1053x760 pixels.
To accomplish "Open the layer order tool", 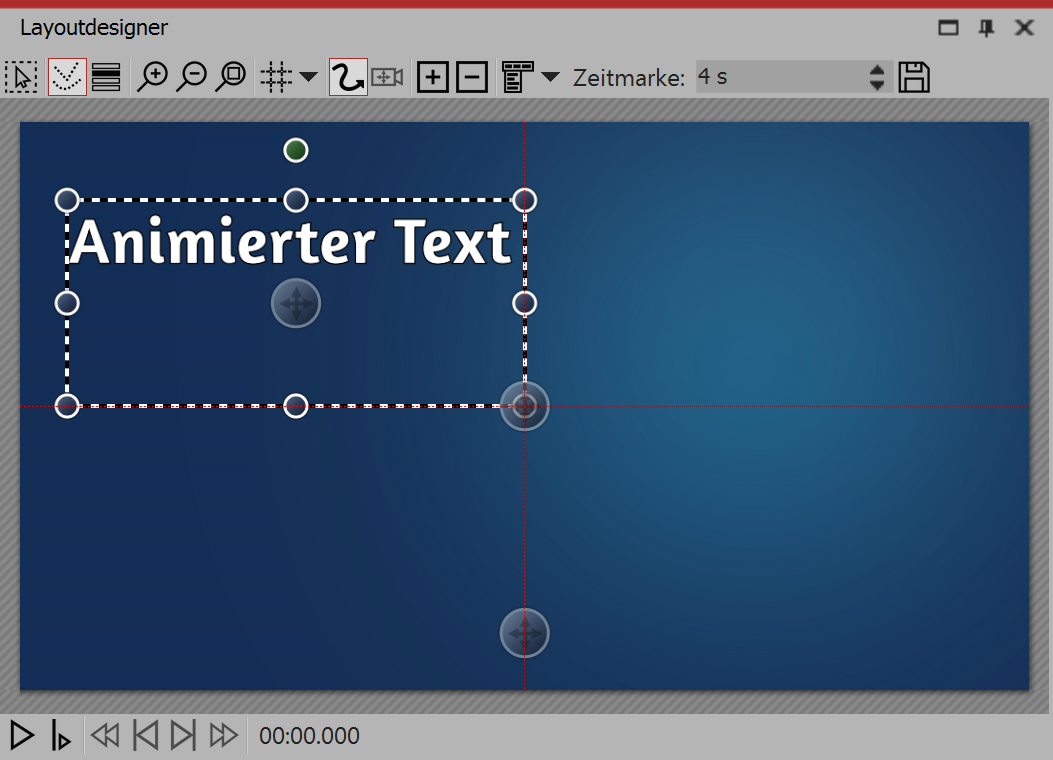I will tap(106, 76).
